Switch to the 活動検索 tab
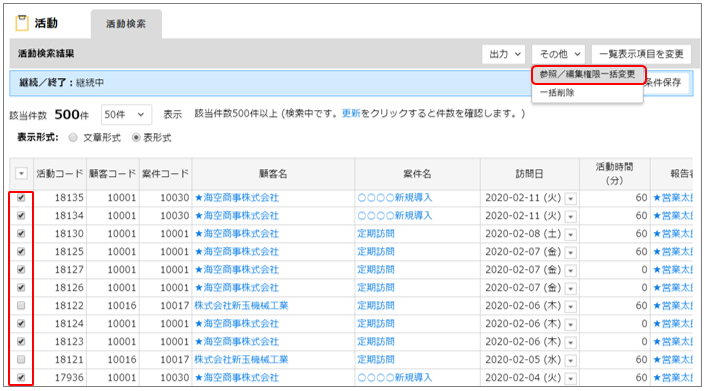The width and height of the screenshot is (705, 391). [126, 24]
